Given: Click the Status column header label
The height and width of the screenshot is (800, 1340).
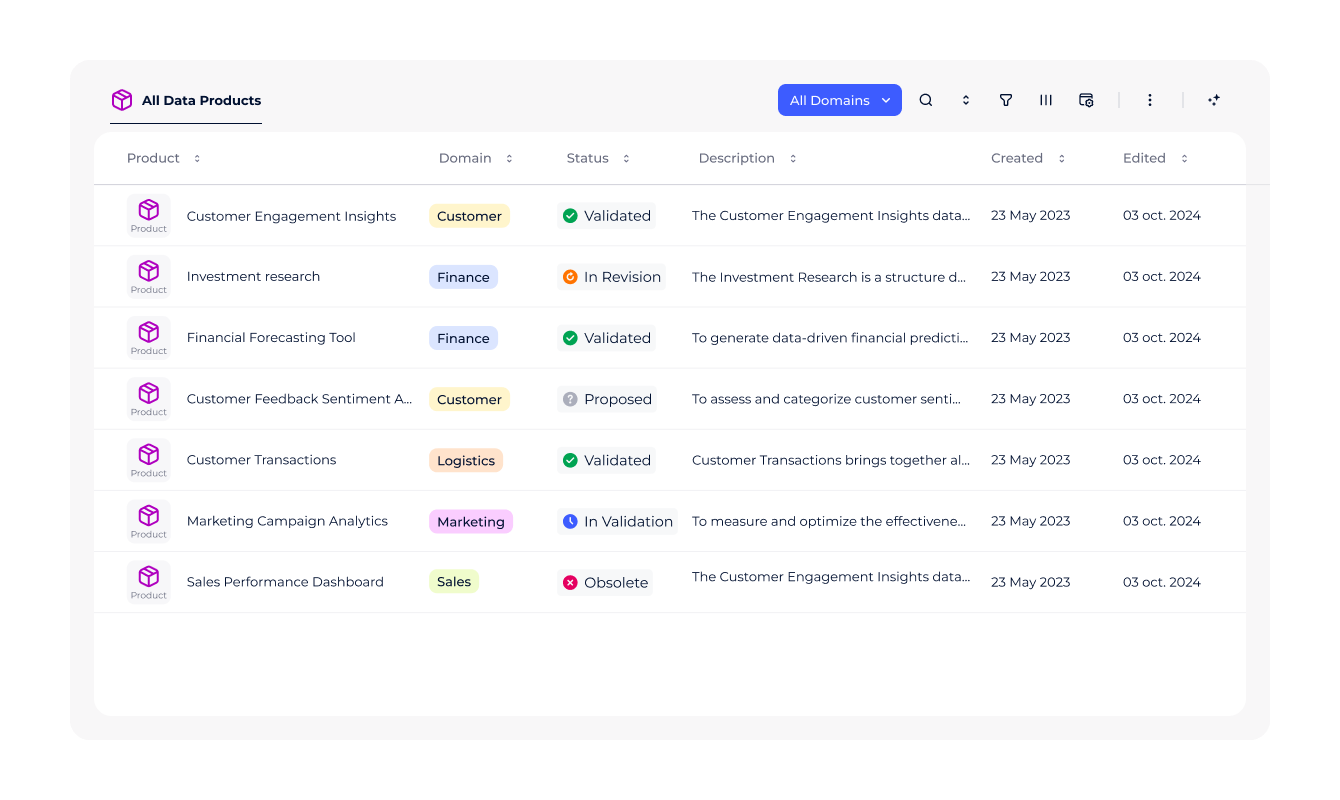Looking at the screenshot, I should (587, 158).
